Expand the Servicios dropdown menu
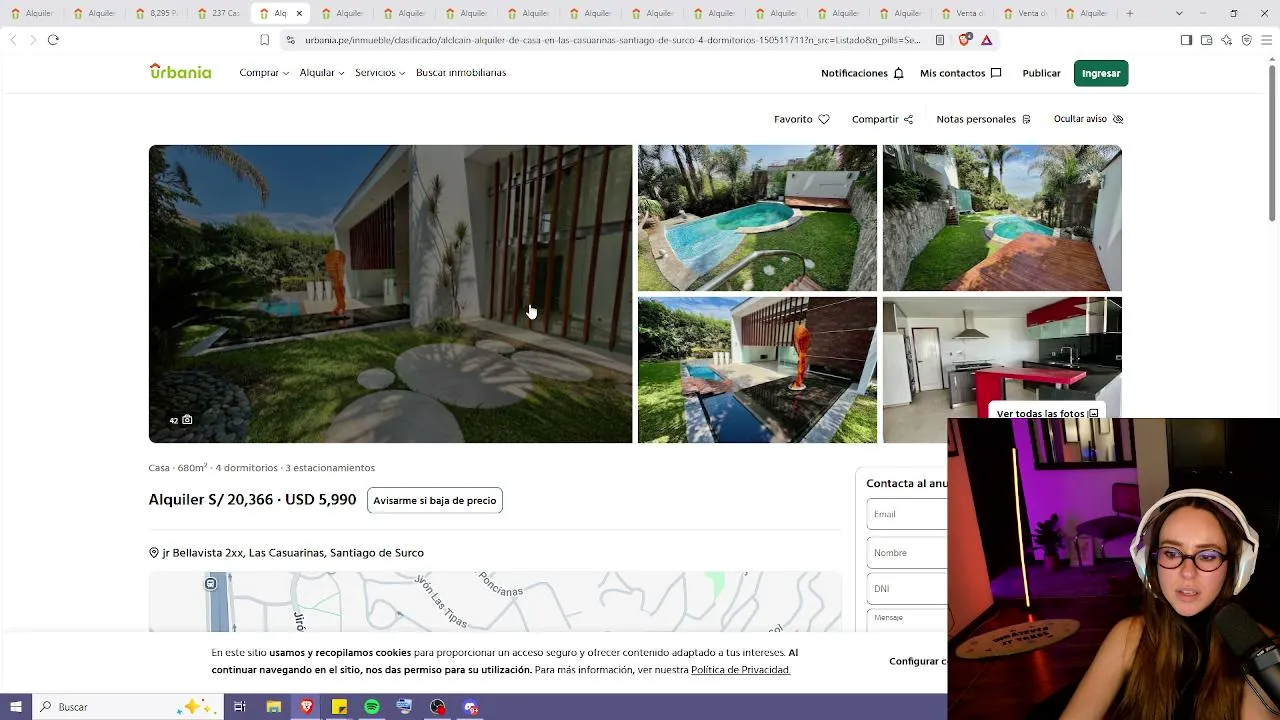 coord(380,73)
